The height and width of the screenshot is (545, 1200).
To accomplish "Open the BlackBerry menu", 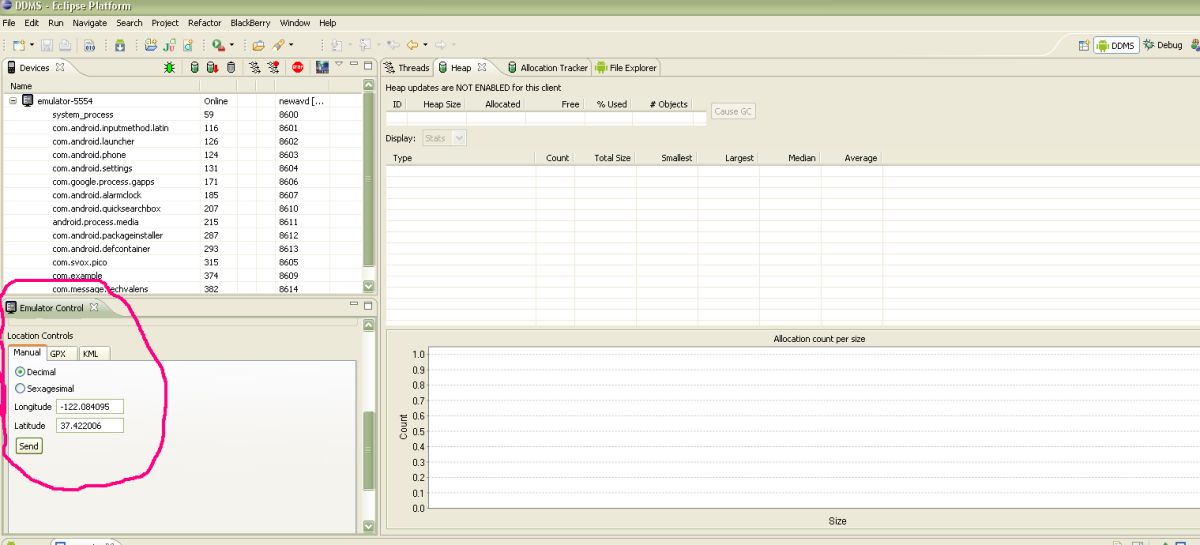I will (250, 23).
